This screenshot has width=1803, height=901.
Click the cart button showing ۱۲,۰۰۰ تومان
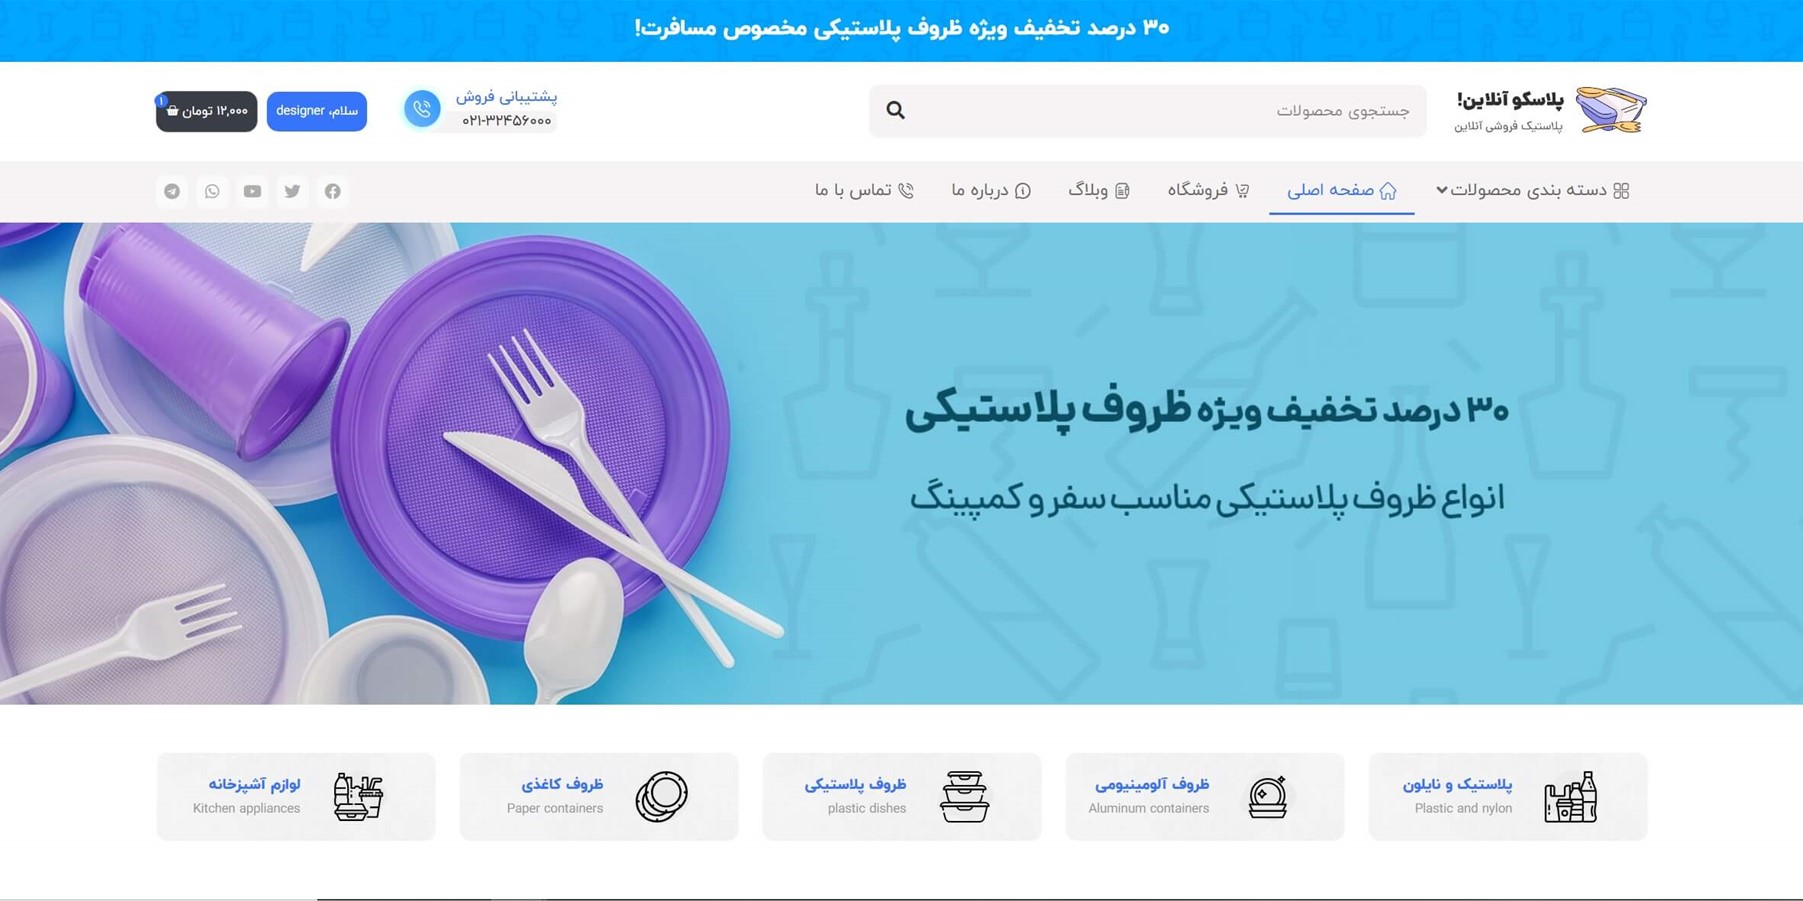point(206,111)
